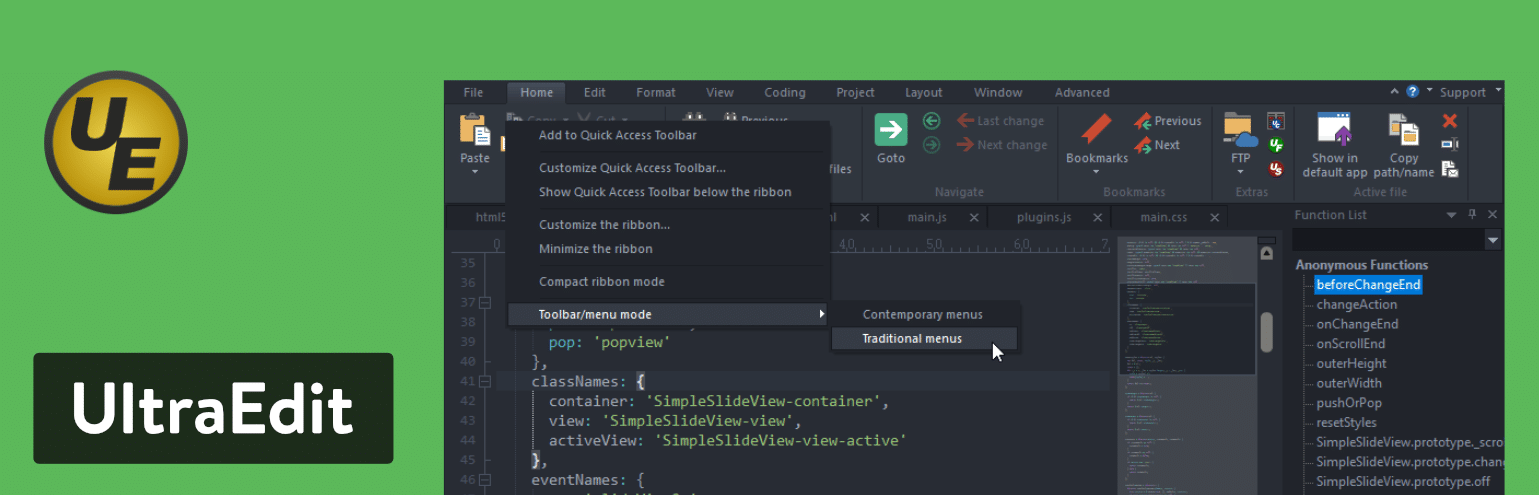The image size is (1539, 495).
Task: Click the red Bookmarks ribbon icon
Action: (x=1096, y=130)
